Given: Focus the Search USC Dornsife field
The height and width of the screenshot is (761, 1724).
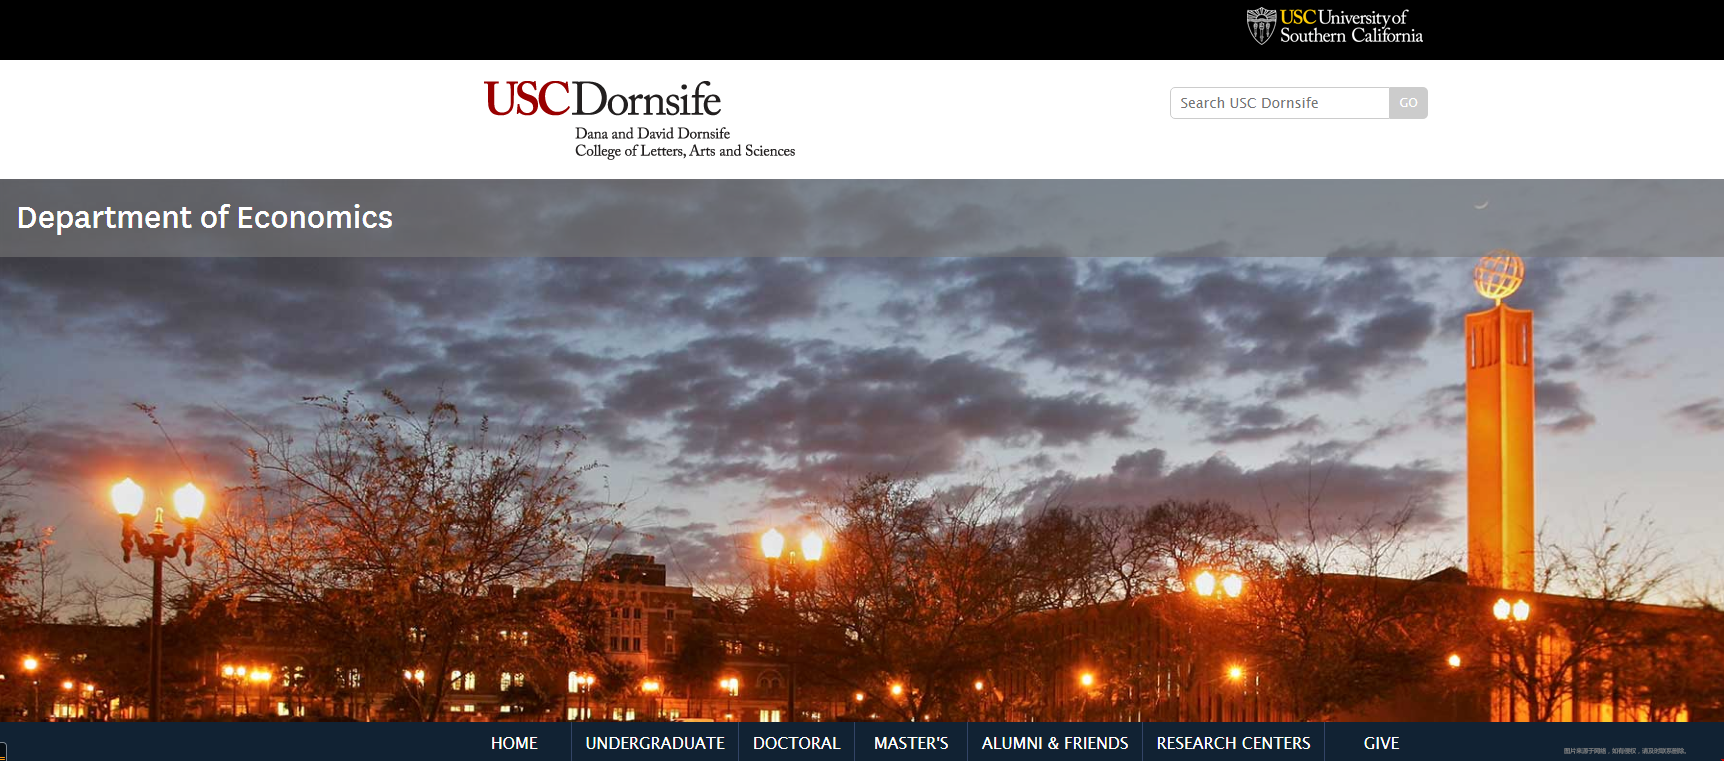Looking at the screenshot, I should coord(1279,103).
